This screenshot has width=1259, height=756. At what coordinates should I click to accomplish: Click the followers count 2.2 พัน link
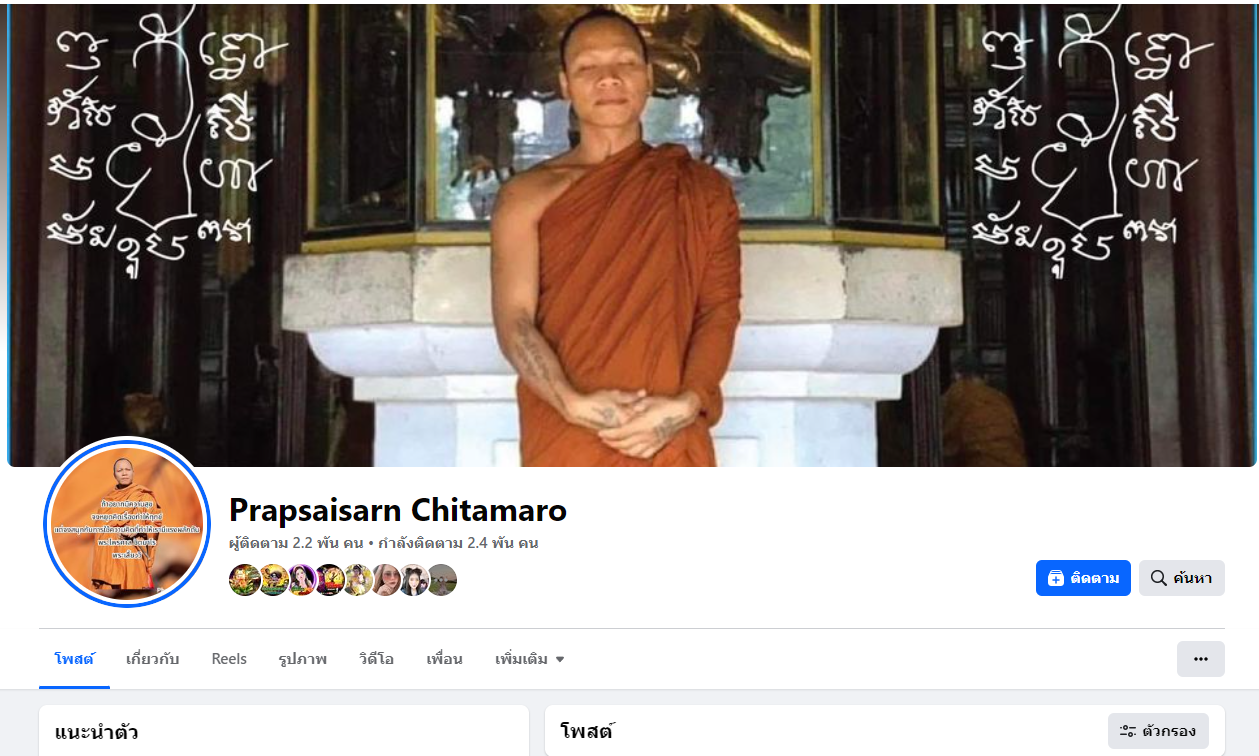[x=296, y=543]
